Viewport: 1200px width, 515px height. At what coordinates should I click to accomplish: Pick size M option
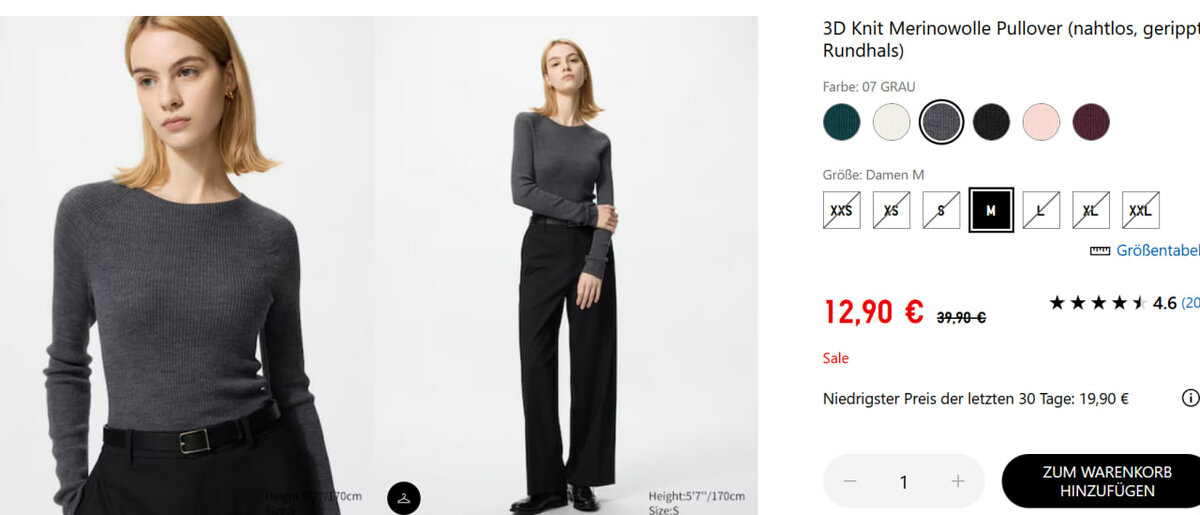coord(991,210)
